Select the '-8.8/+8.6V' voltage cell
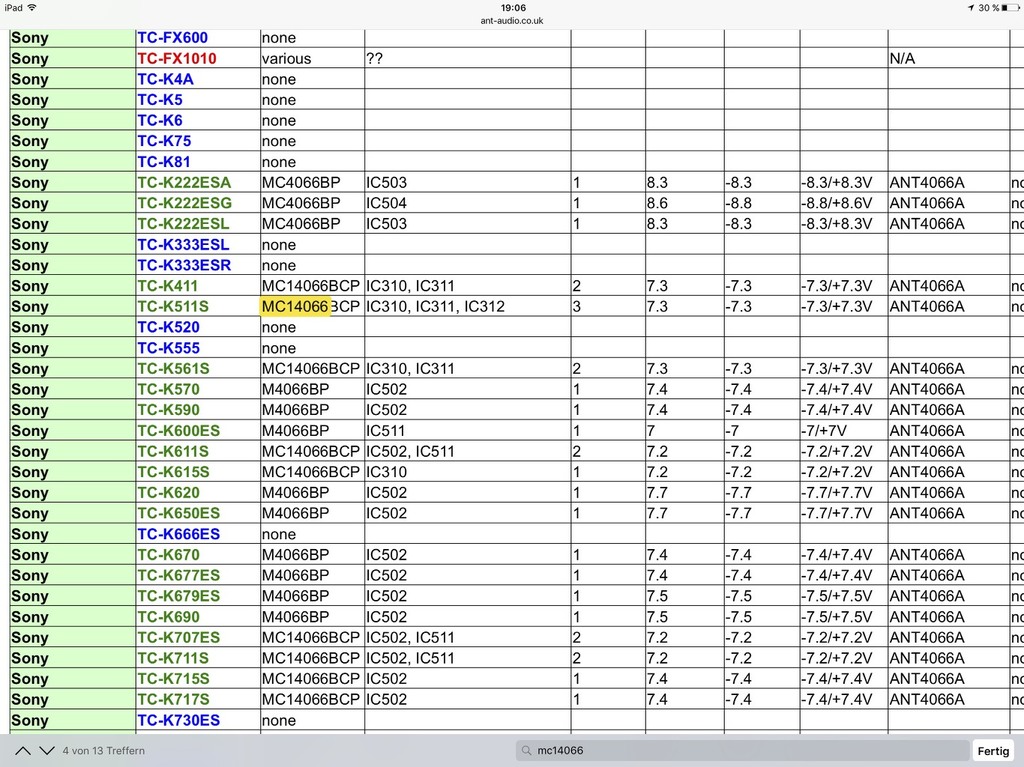This screenshot has width=1024, height=767. pyautogui.click(x=844, y=203)
